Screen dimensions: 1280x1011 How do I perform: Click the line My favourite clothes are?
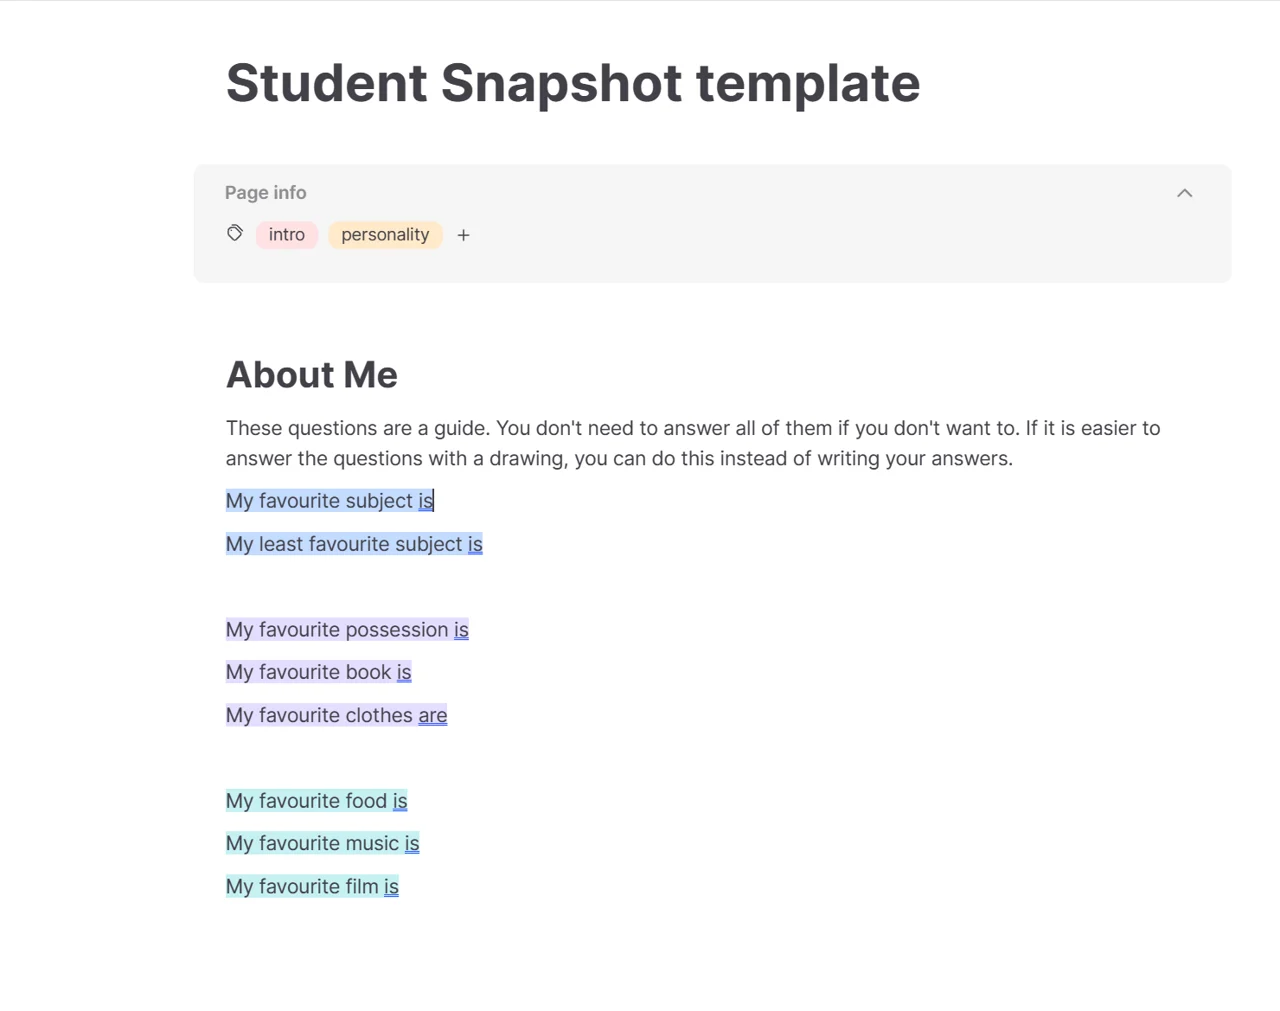coord(337,715)
